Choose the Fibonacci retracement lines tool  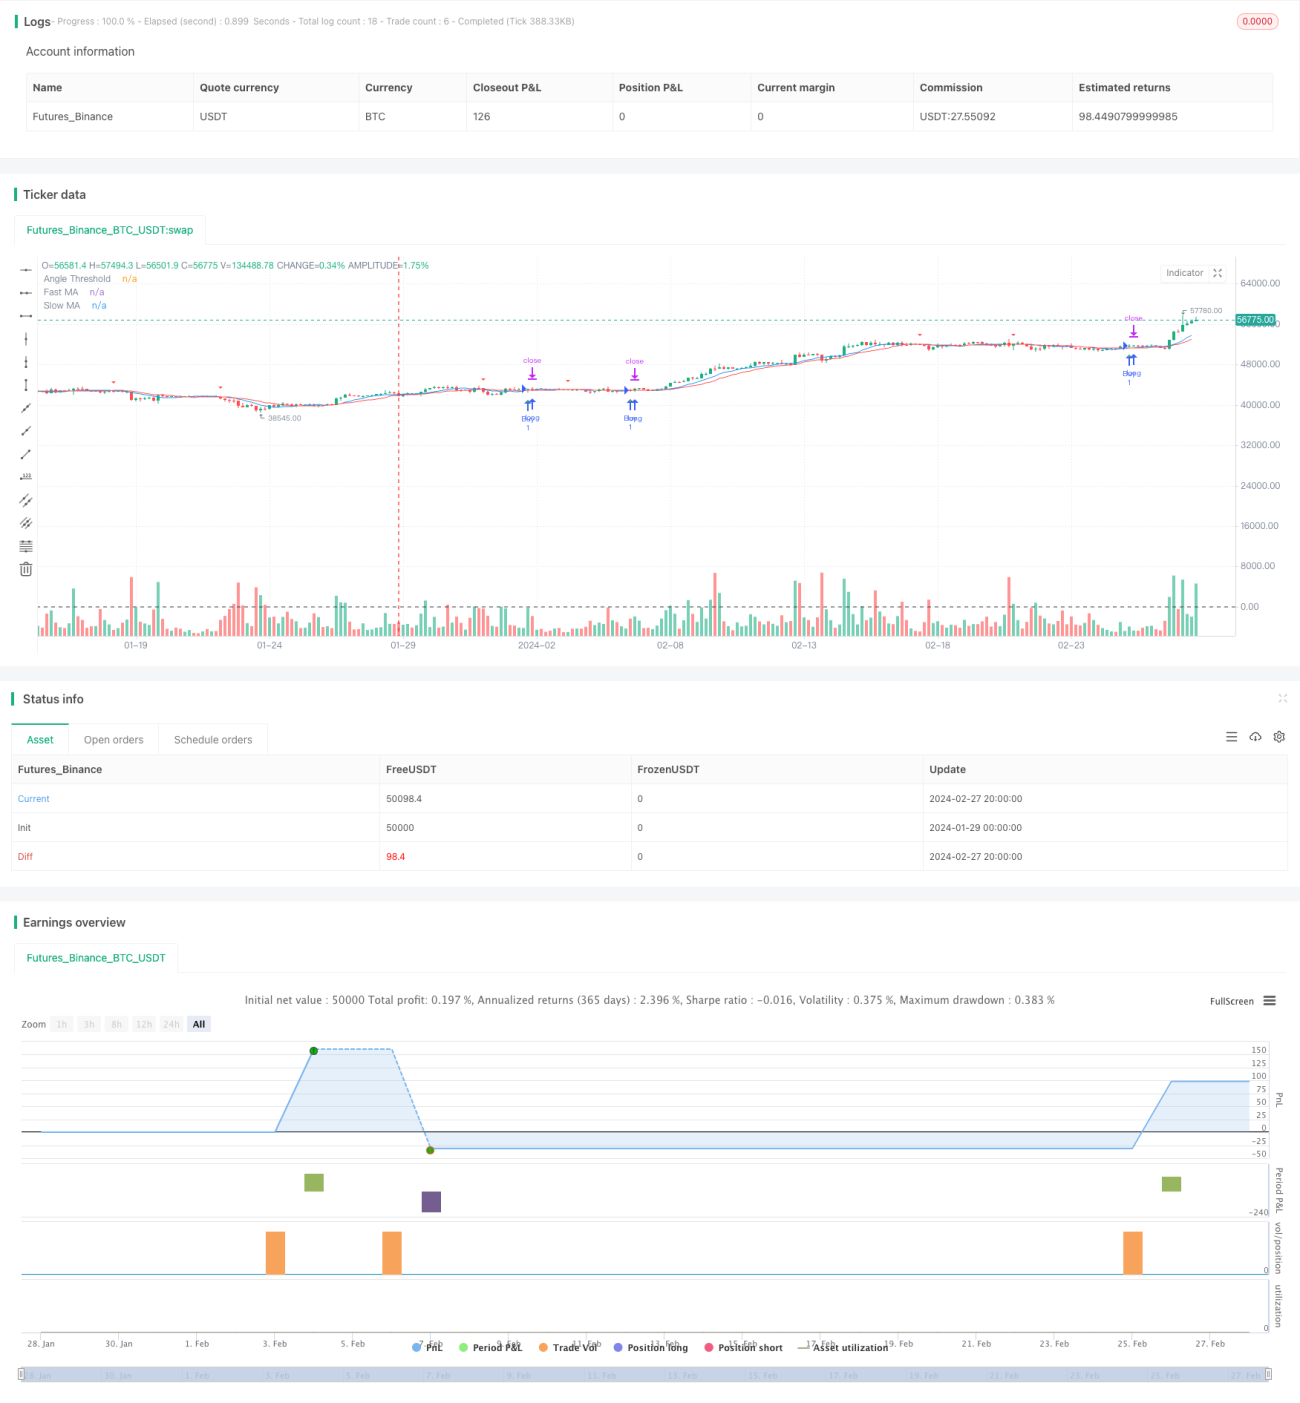pyautogui.click(x=26, y=546)
